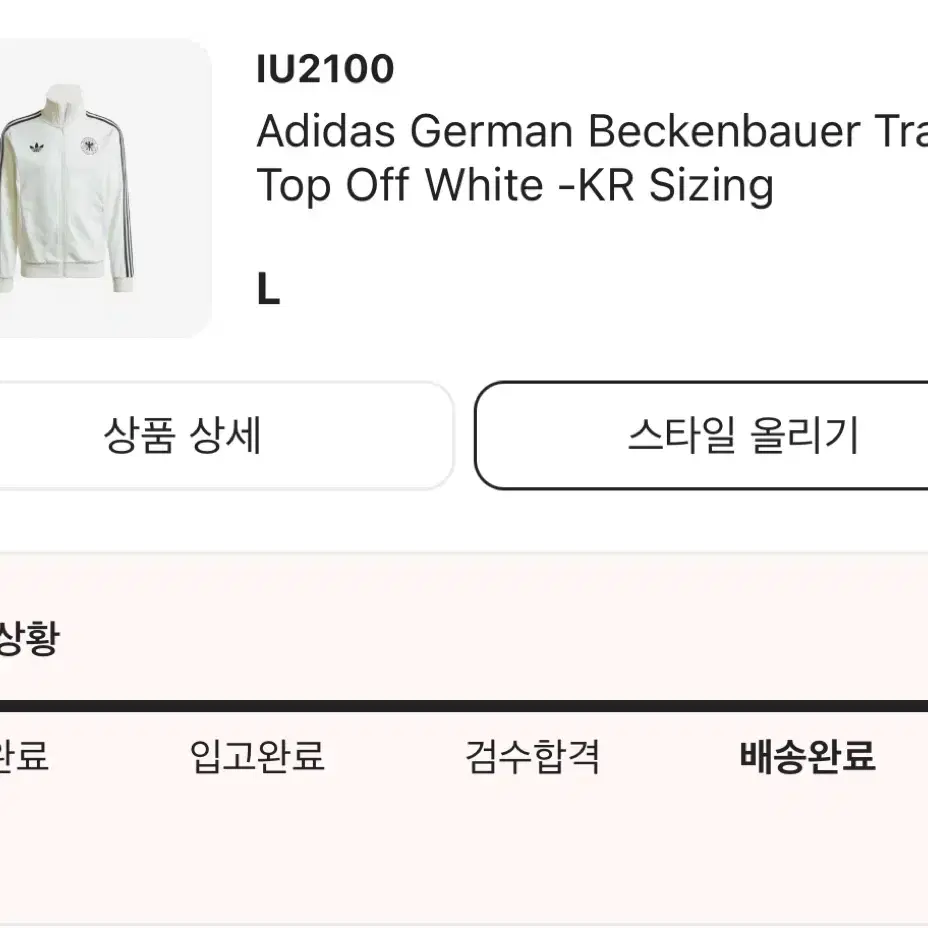Select the 입고완료 progress step
Screen dimensions: 928x928
point(257,756)
